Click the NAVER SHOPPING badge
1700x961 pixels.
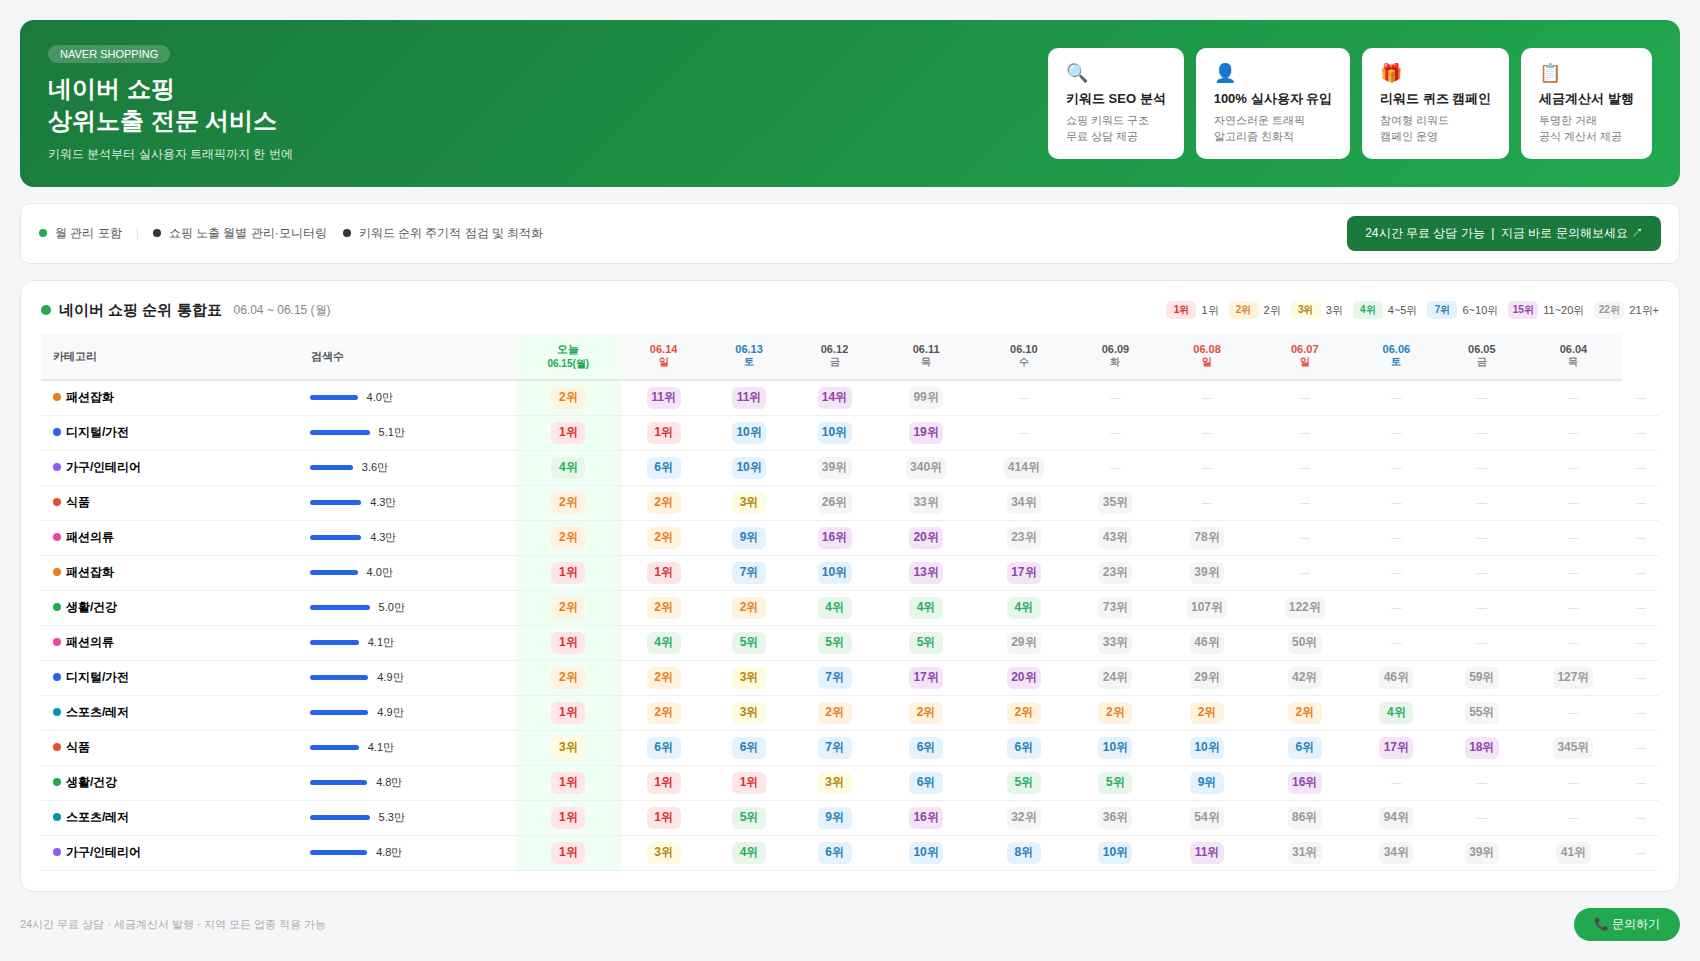coord(109,54)
